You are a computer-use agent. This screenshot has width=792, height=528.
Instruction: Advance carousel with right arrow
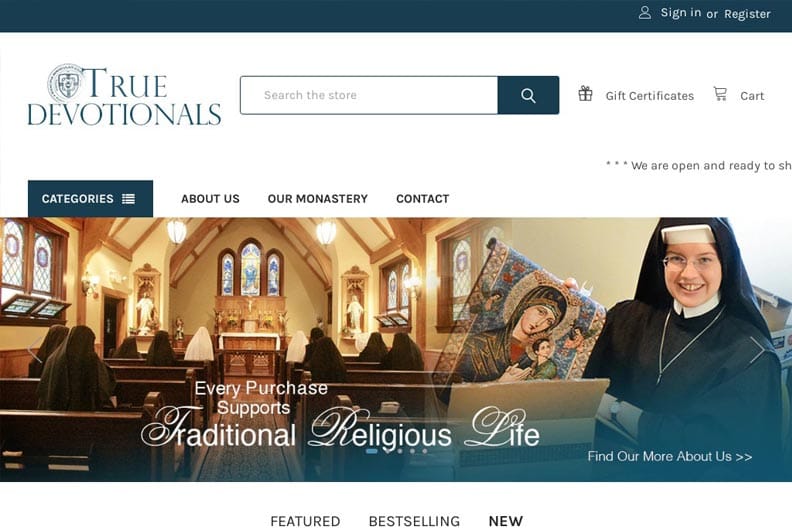757,350
